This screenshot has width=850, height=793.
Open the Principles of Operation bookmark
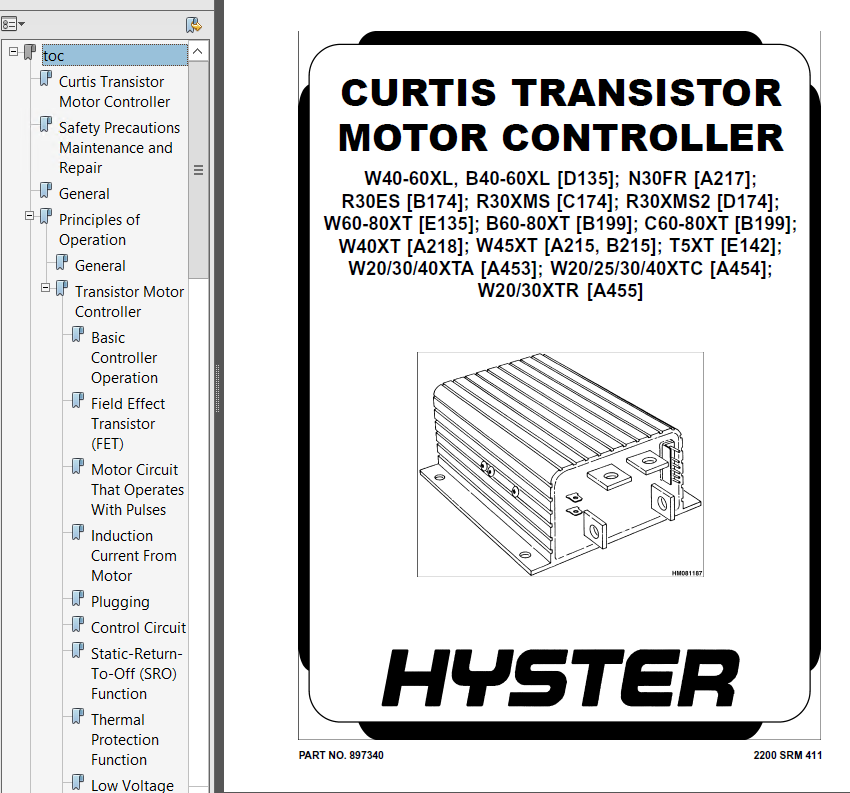click(x=99, y=230)
